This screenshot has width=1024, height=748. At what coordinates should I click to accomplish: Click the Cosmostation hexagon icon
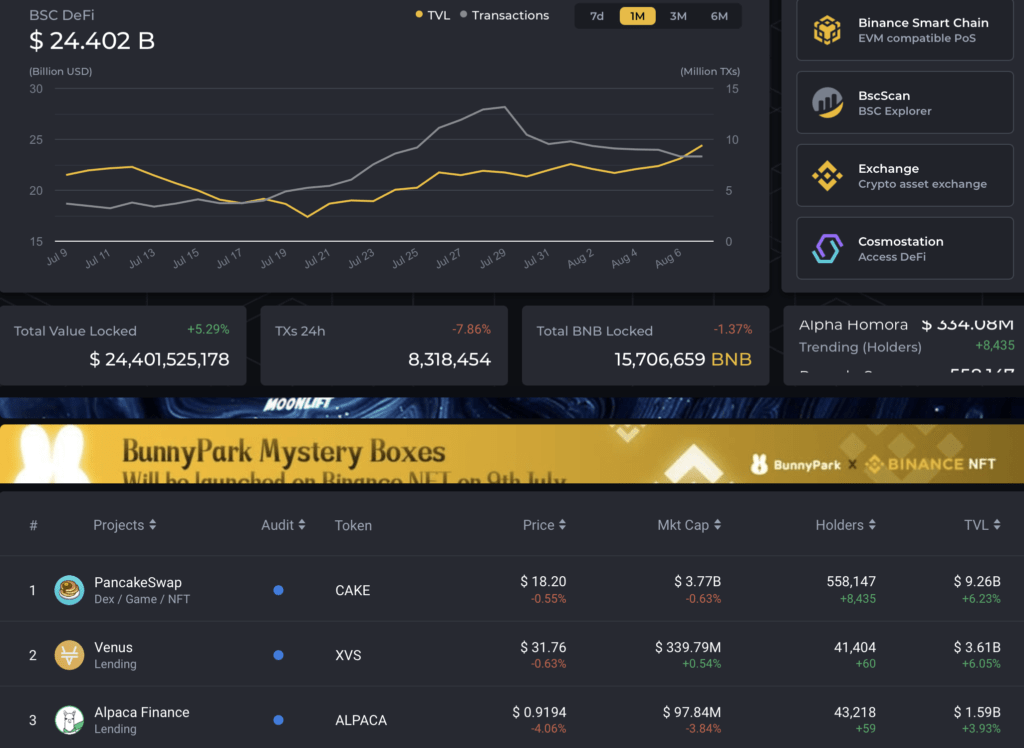[826, 247]
